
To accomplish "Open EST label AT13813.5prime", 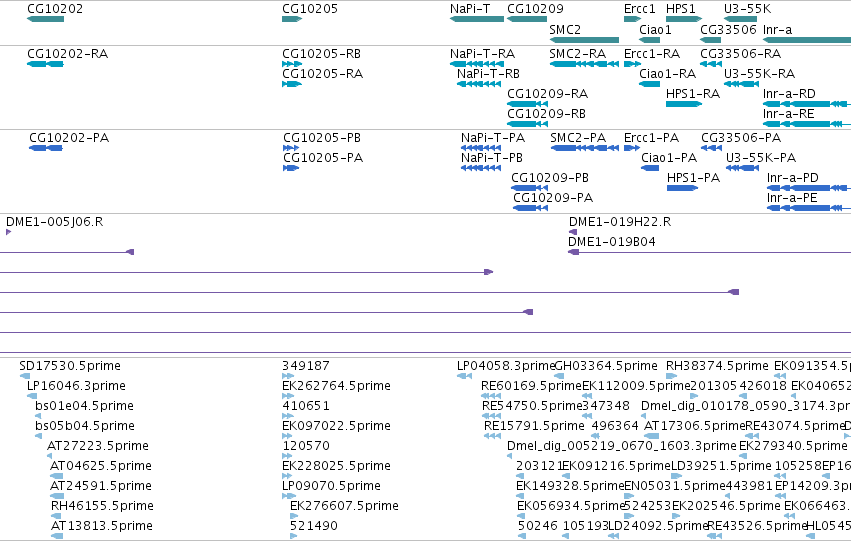I will (x=102, y=526).
